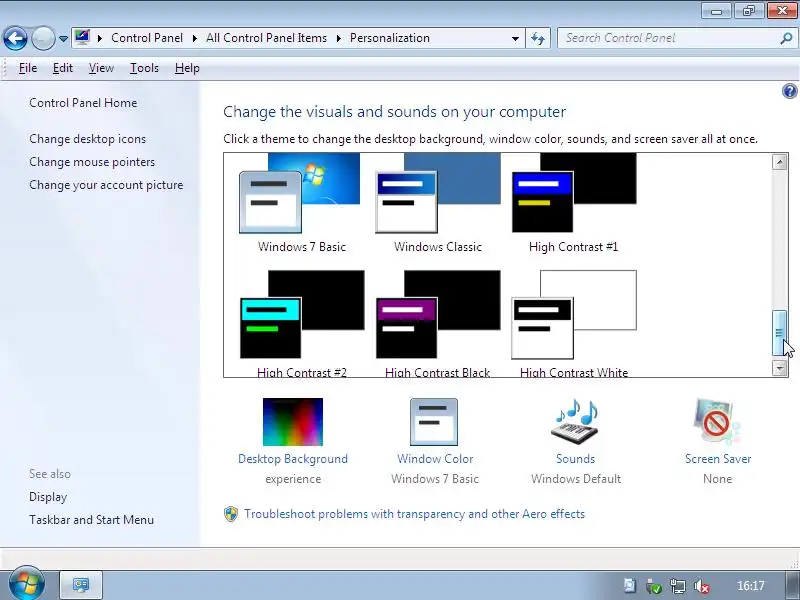Open the Edit menu

[x=63, y=68]
